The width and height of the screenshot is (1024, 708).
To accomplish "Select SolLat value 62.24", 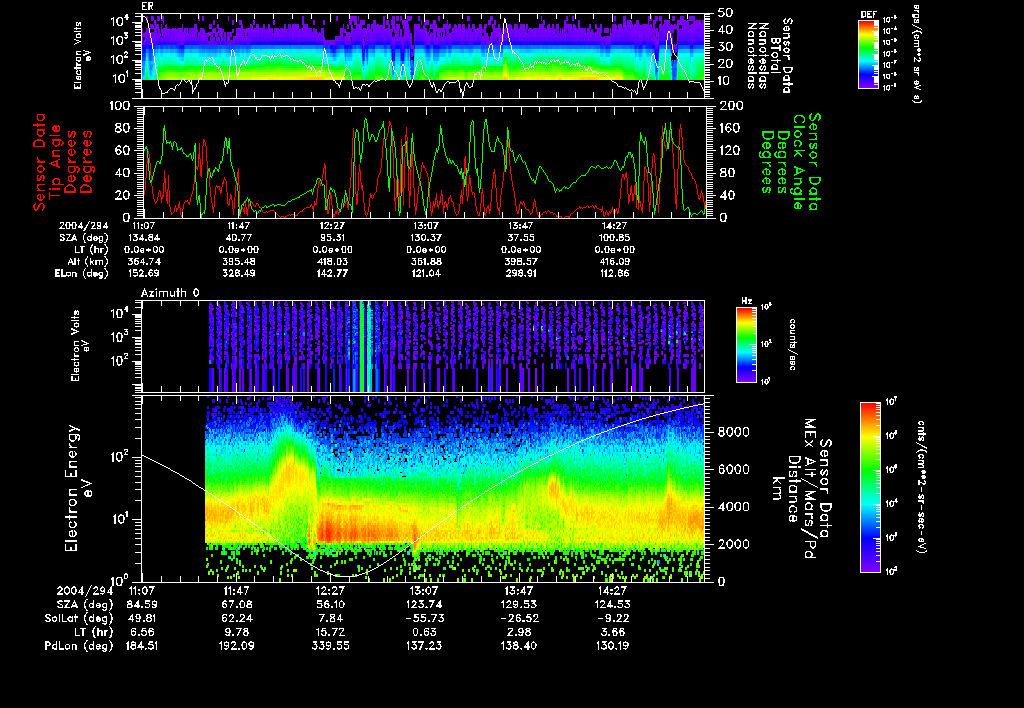I will point(237,619).
